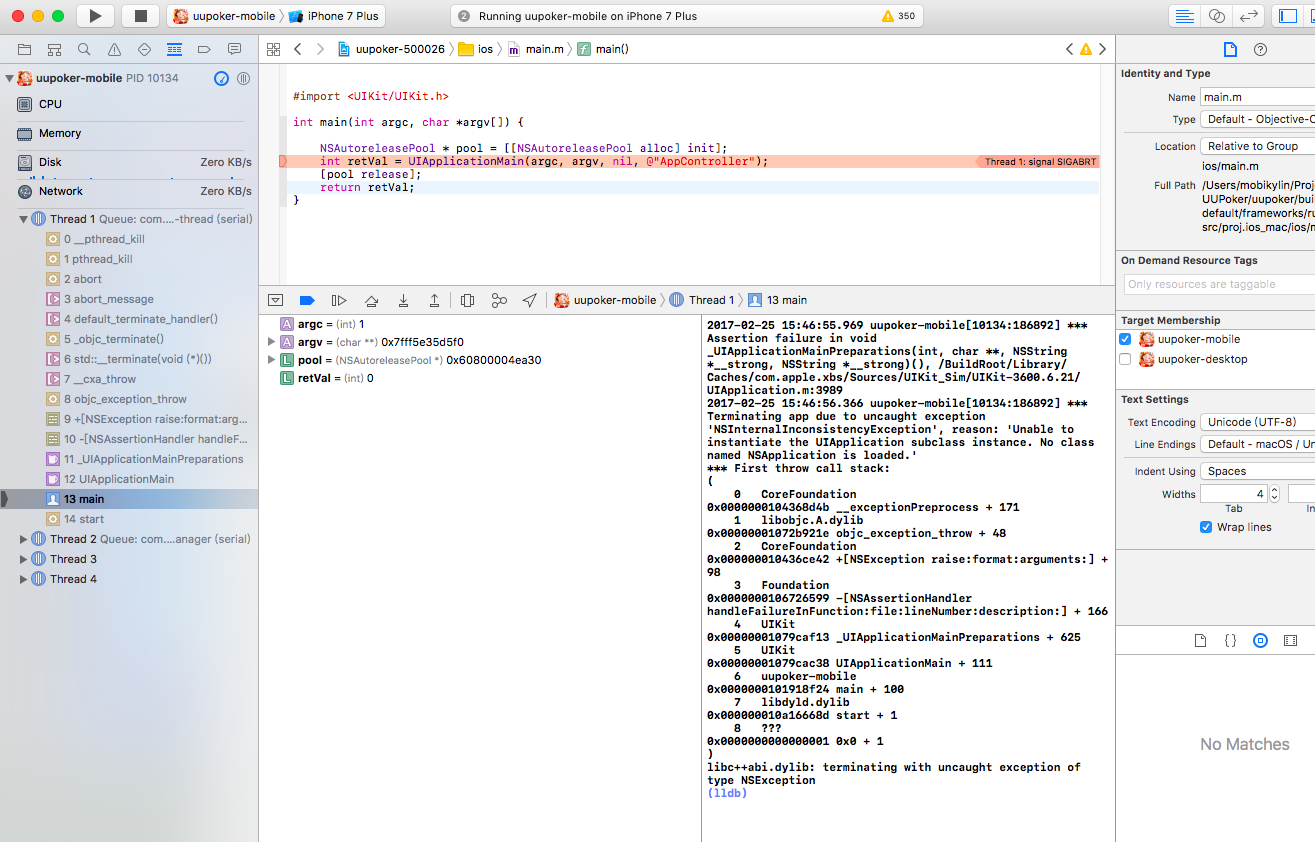This screenshot has width=1315, height=842.
Task: Show the File inspector tab
Action: click(1230, 49)
